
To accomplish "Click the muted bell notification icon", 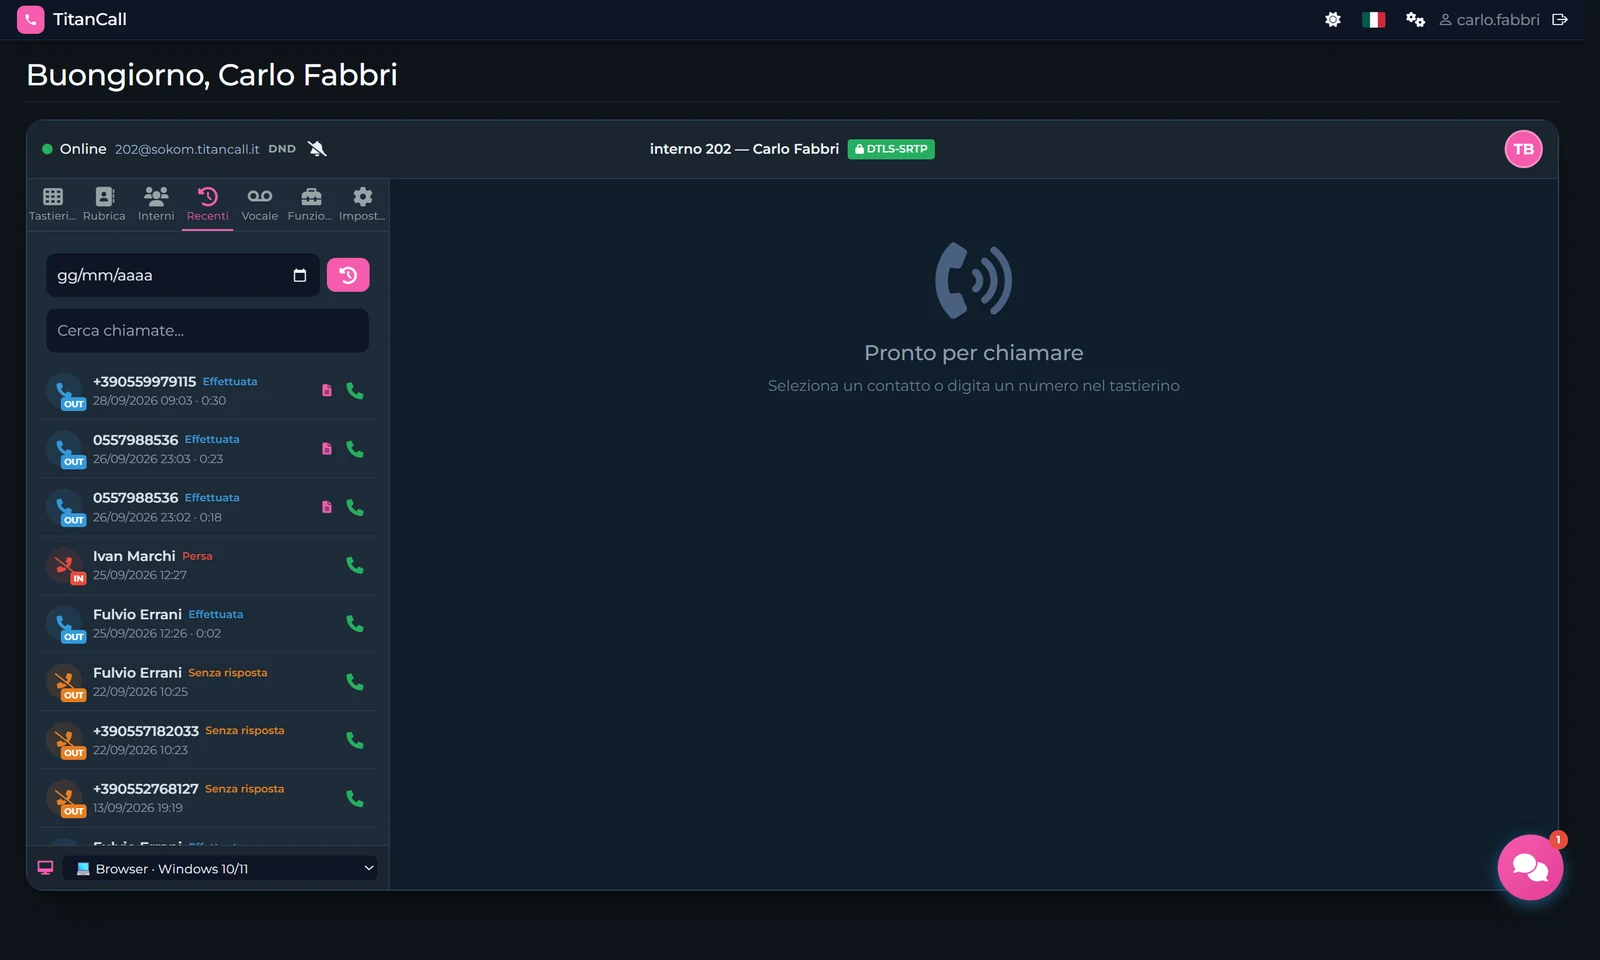I will coord(317,149).
